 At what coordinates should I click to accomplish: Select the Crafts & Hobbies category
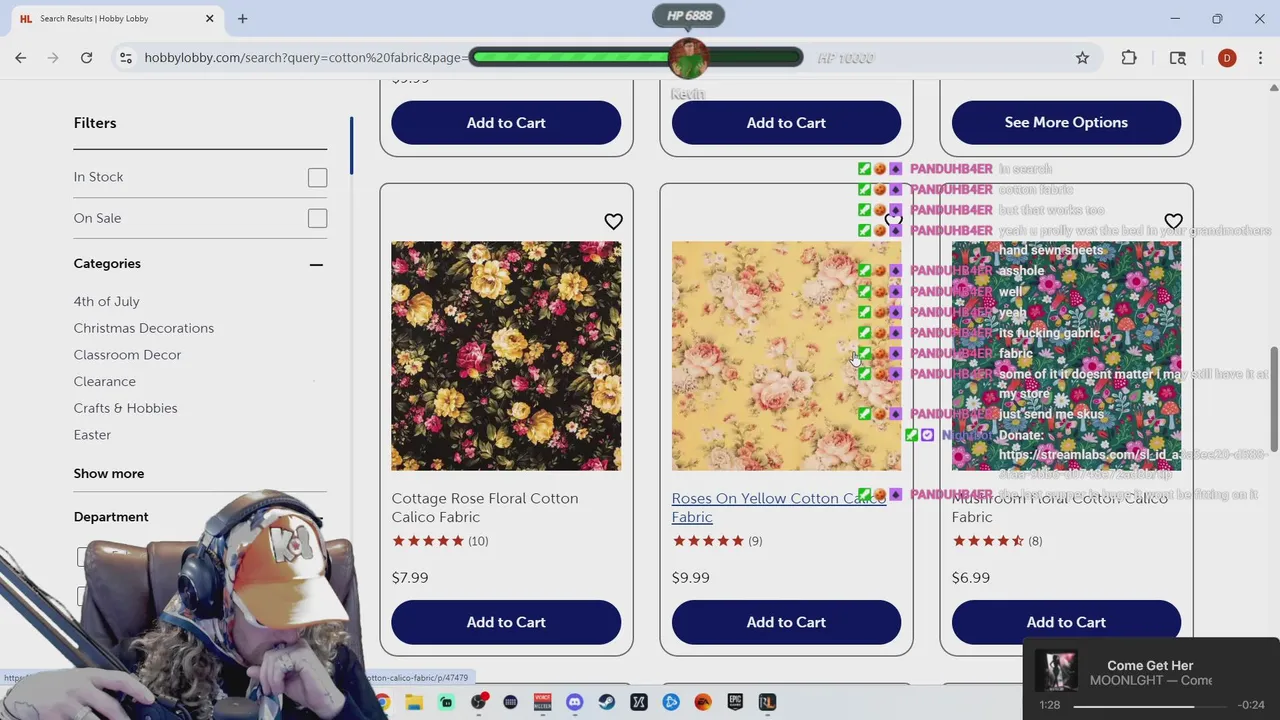(125, 408)
